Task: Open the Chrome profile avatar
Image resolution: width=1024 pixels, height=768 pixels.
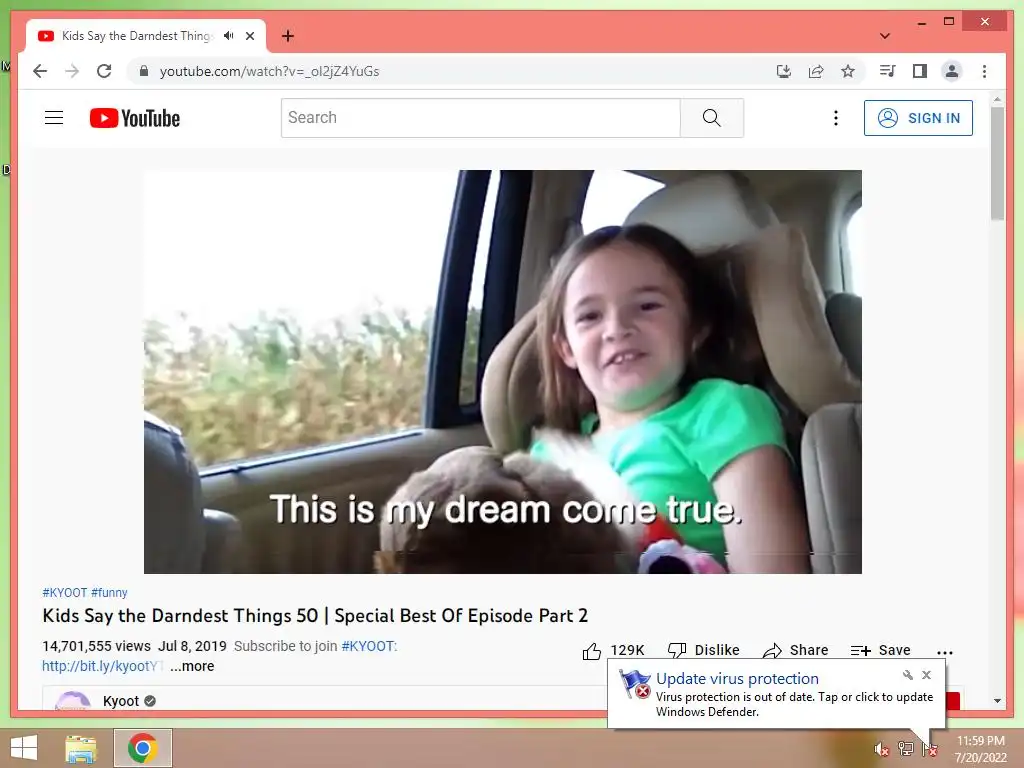Action: [x=952, y=71]
